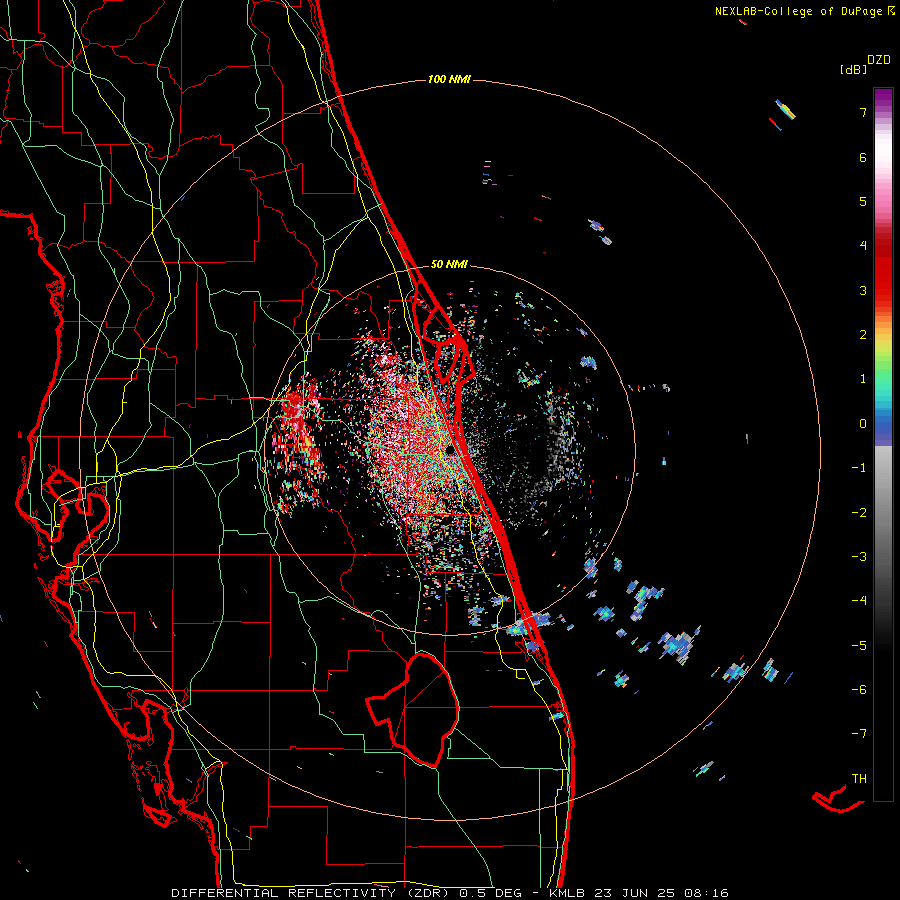Viewport: 900px width, 900px height.
Task: Click the -4 value on the color scale
Action: [x=859, y=601]
